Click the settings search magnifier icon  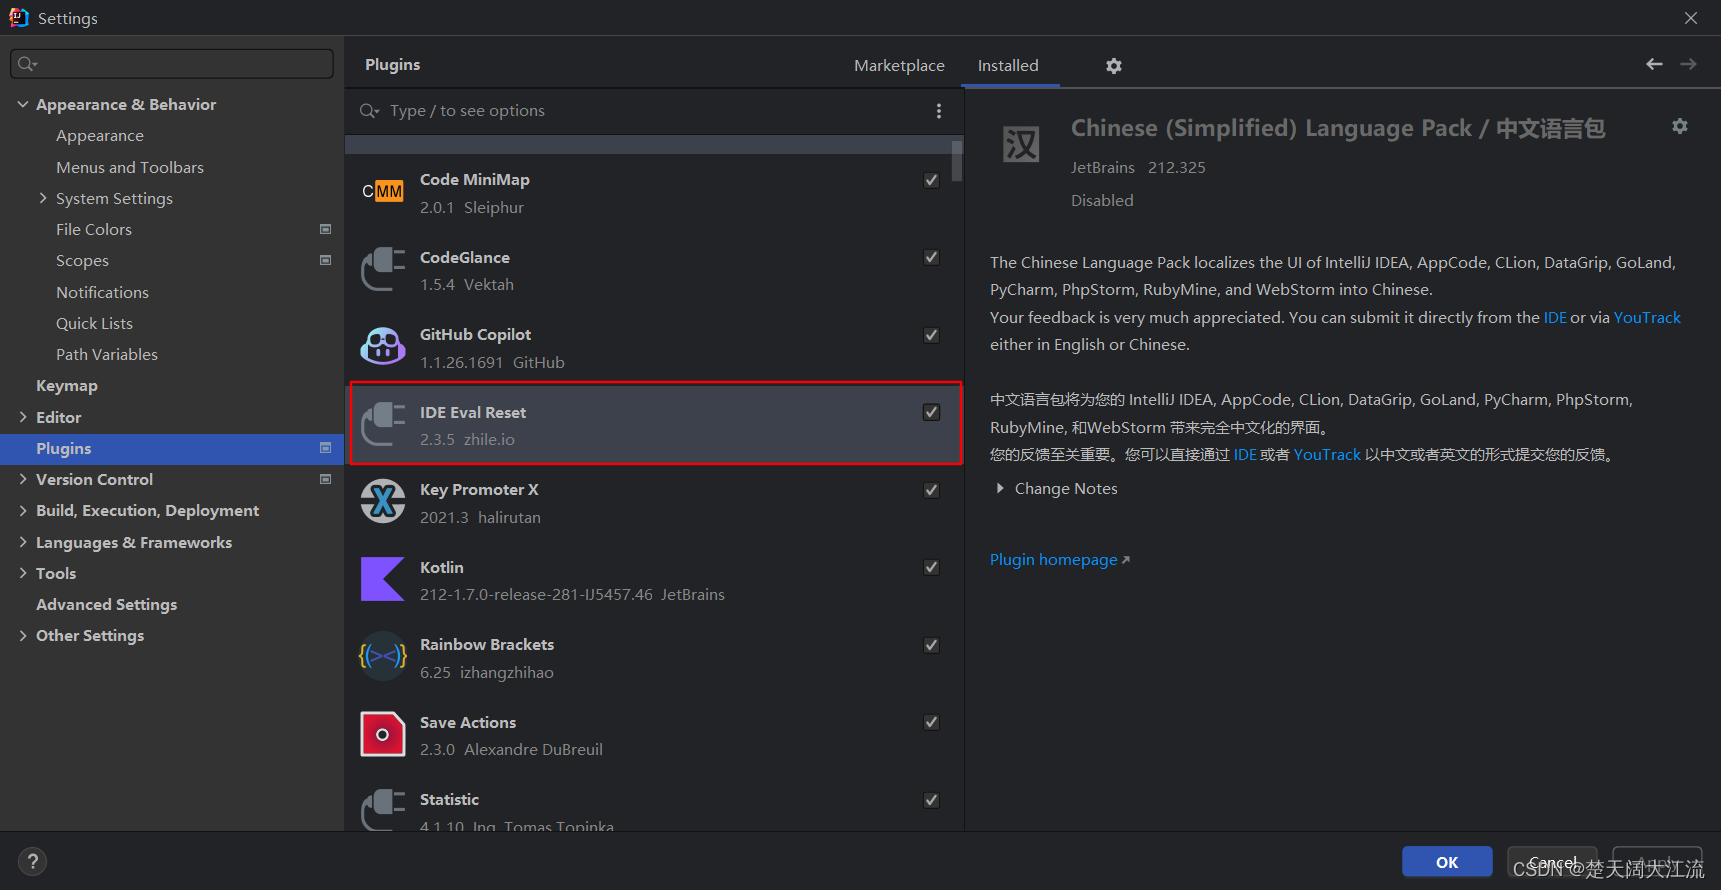[x=27, y=64]
